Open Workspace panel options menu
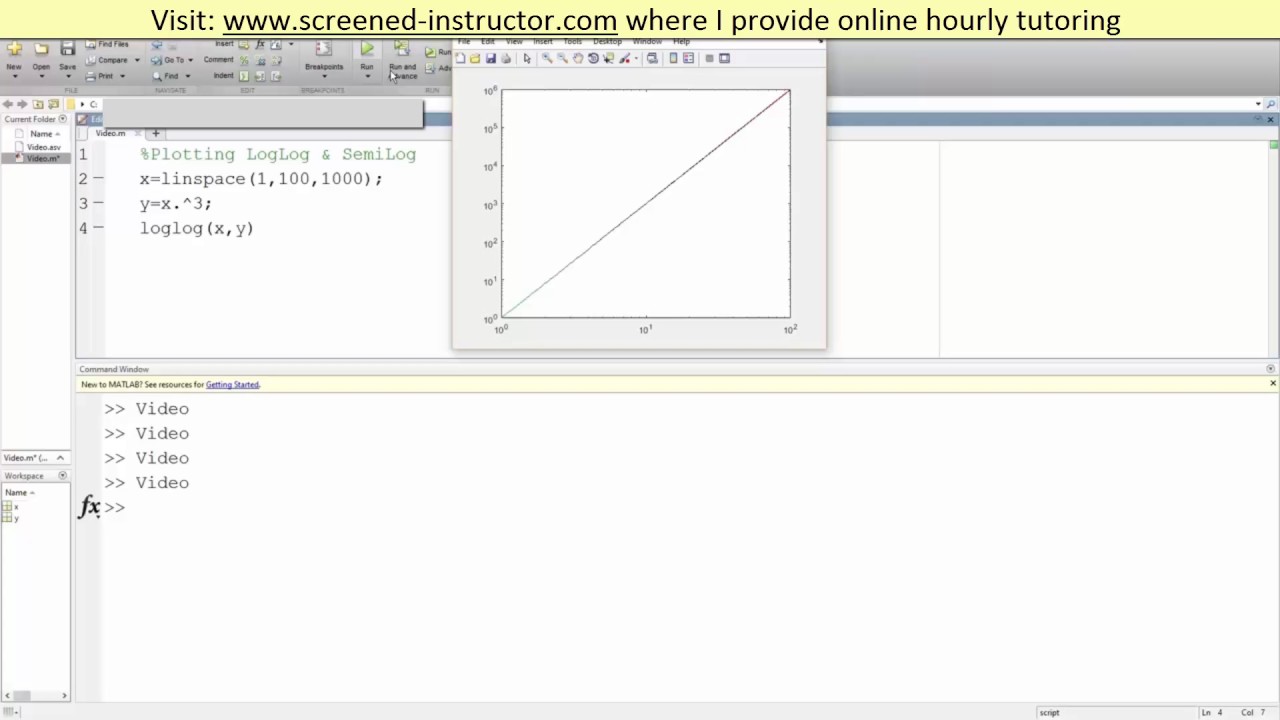The width and height of the screenshot is (1280, 720). coord(63,476)
